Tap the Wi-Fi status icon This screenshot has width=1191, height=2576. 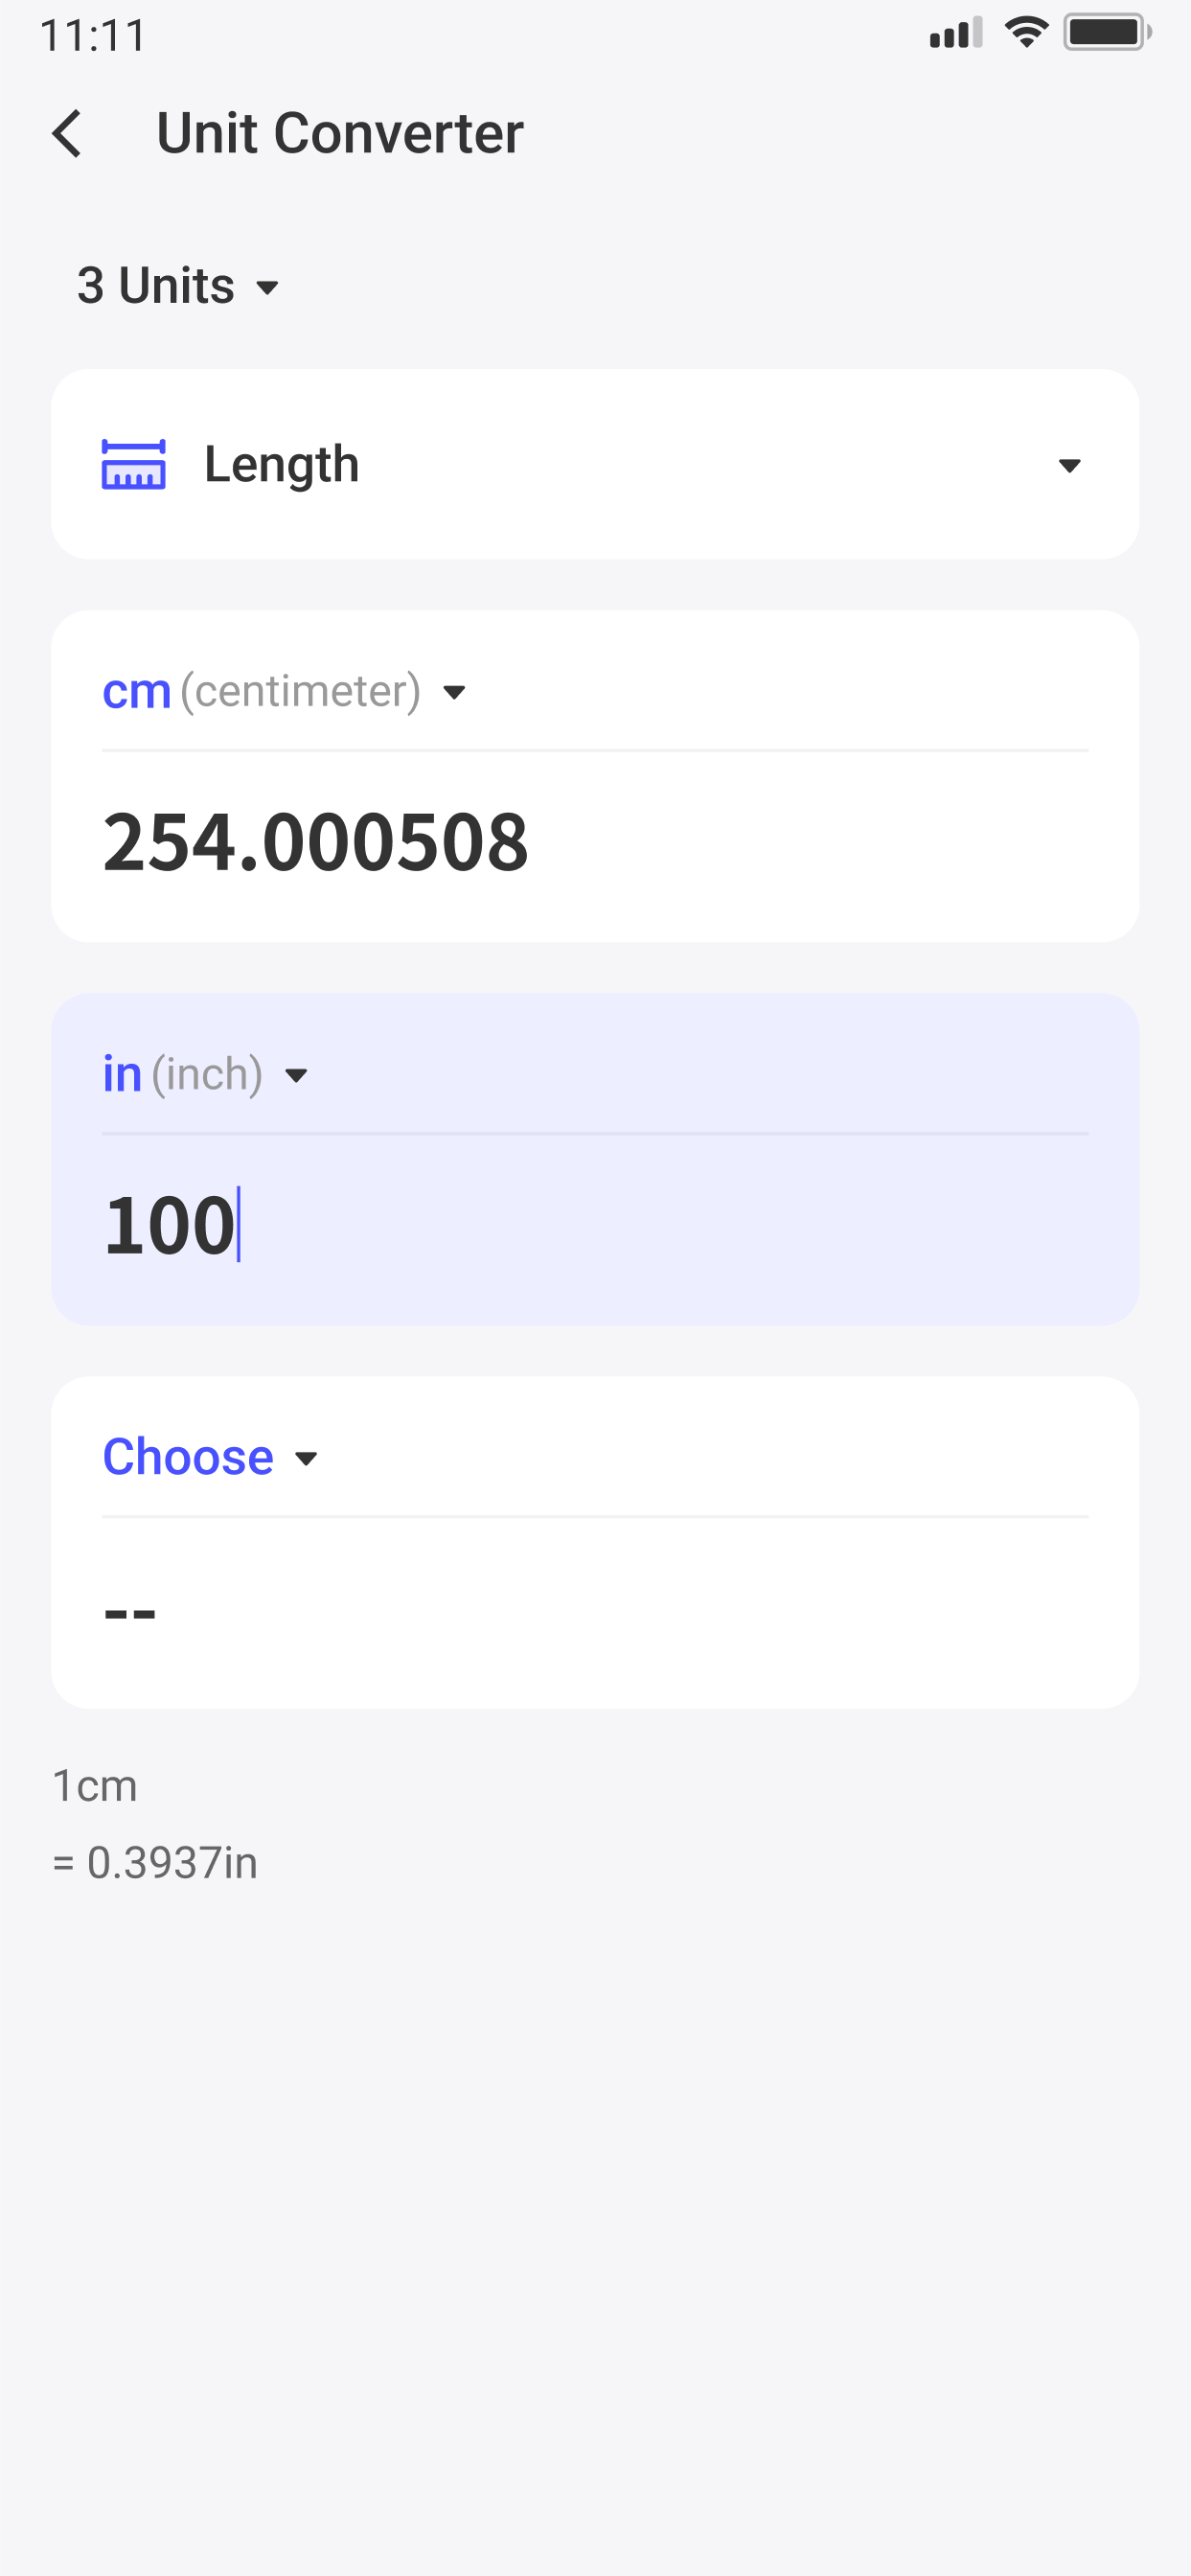1025,33
